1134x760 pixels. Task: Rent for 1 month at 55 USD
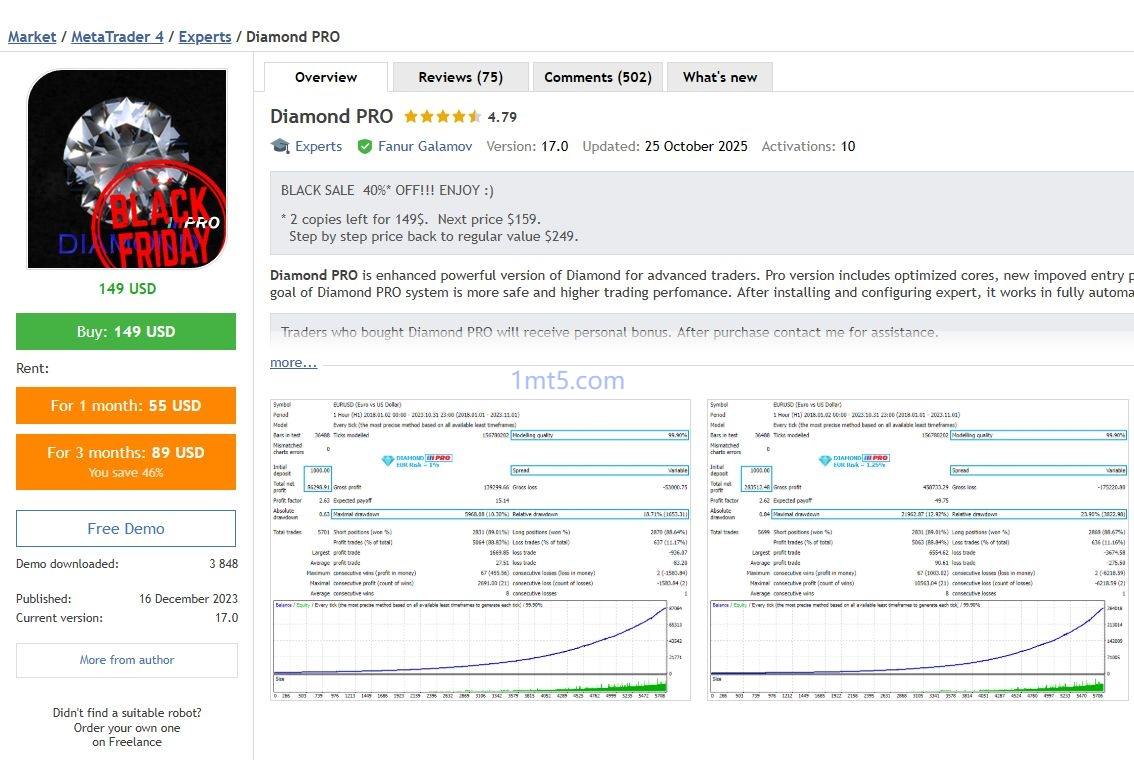click(126, 405)
